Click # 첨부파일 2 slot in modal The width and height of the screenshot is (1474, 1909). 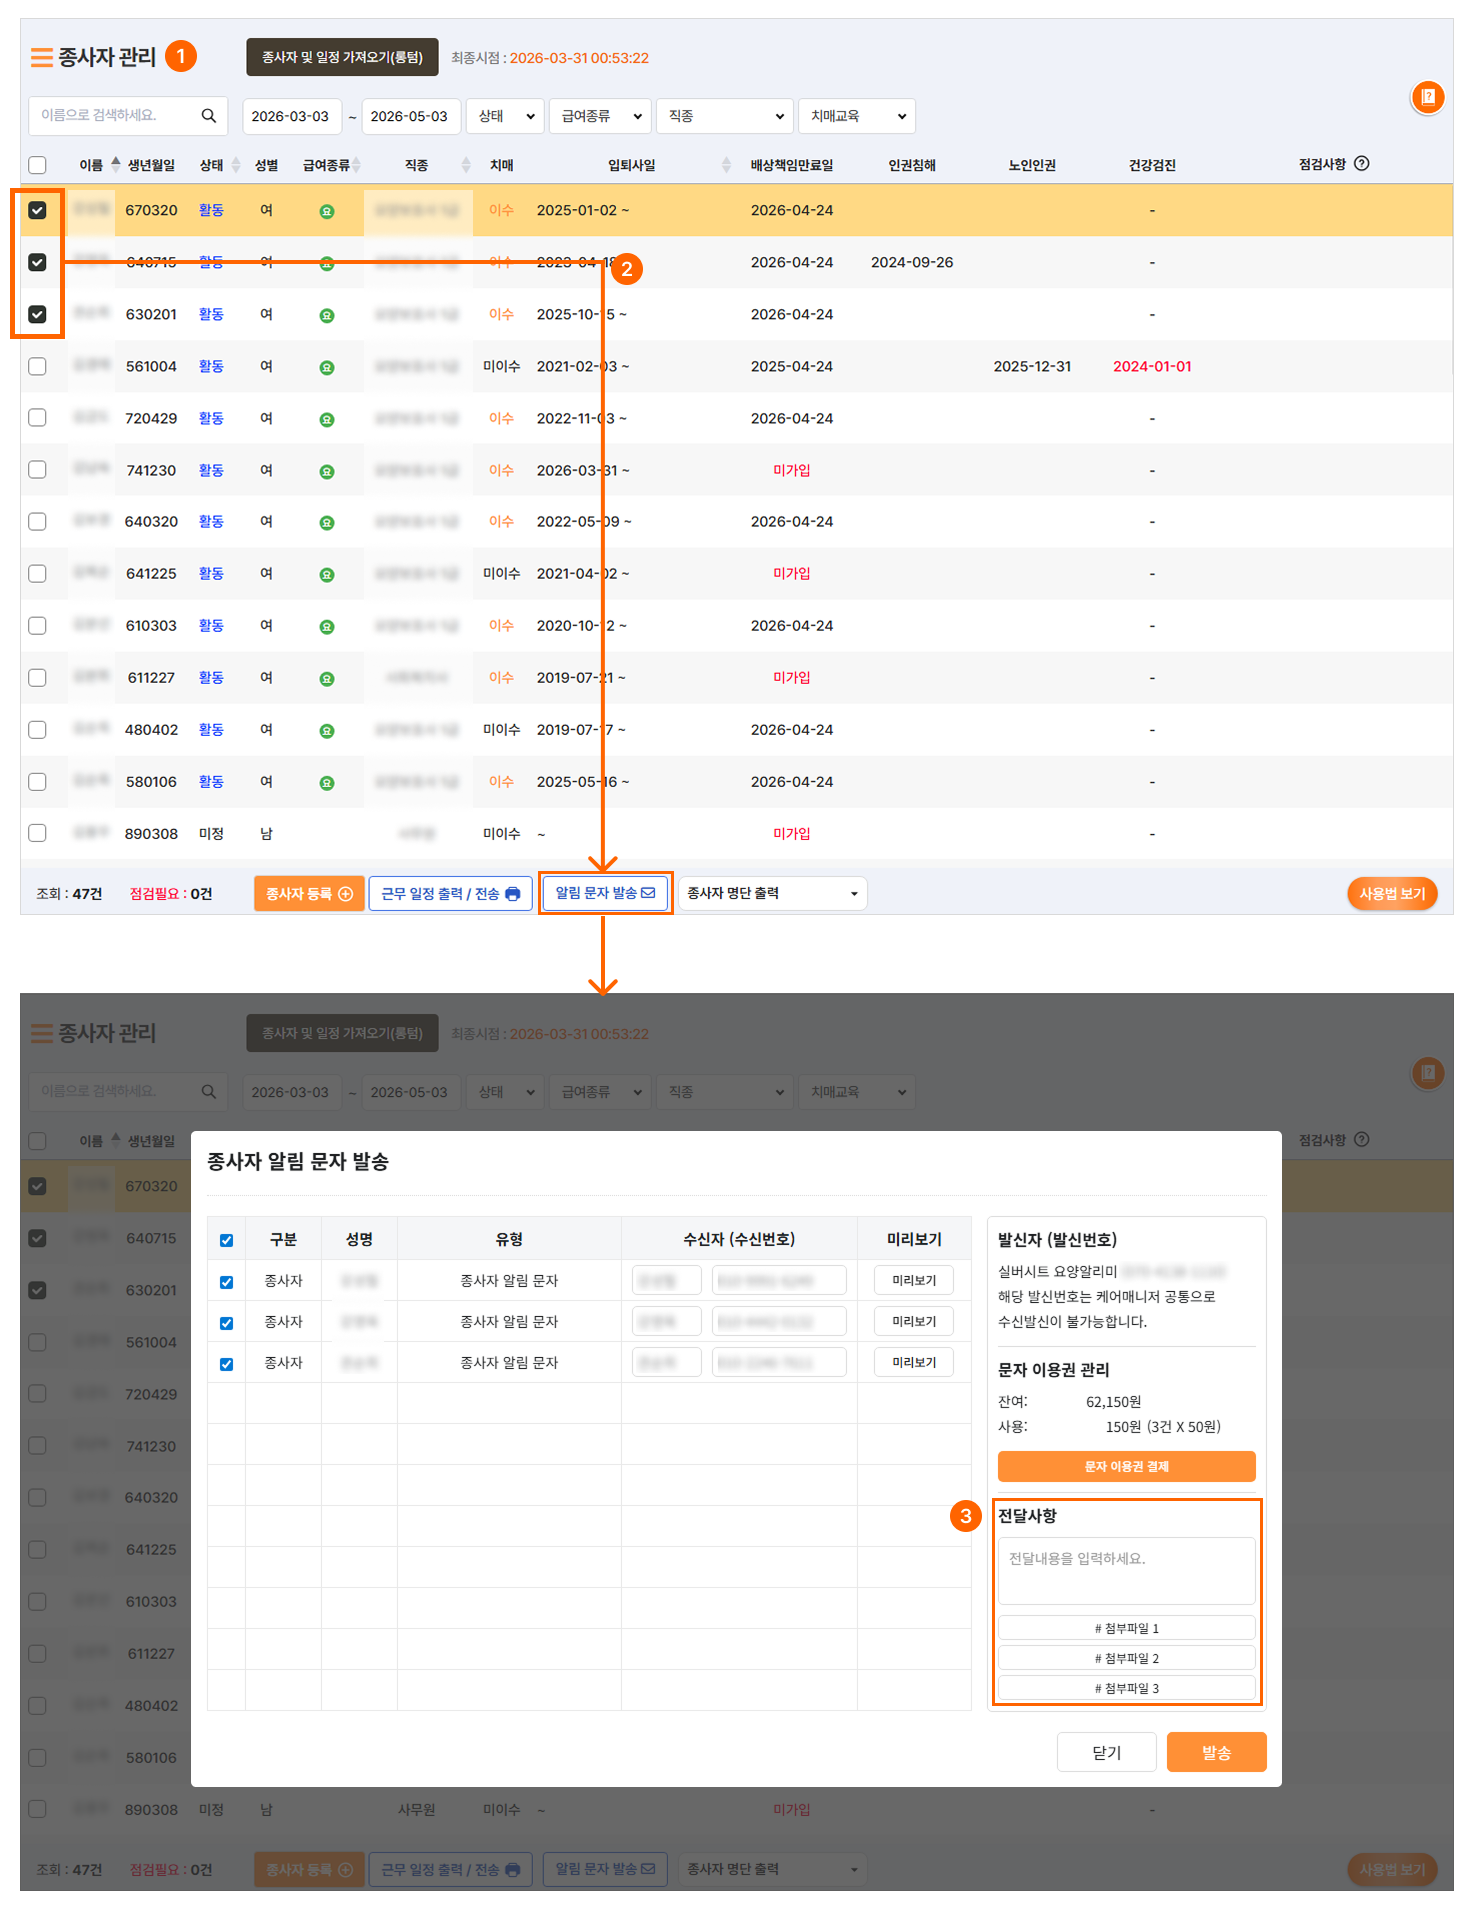point(1126,1658)
